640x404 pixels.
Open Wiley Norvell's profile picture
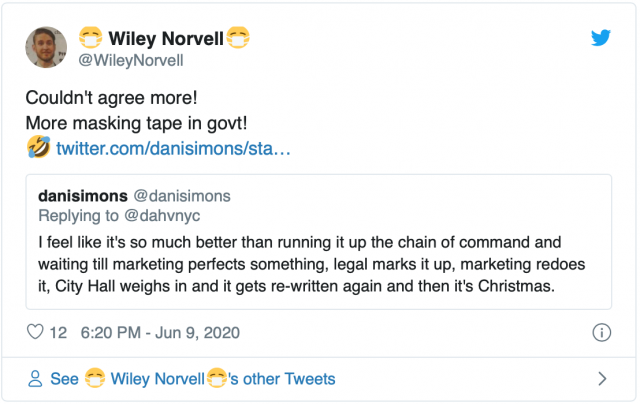click(x=47, y=47)
